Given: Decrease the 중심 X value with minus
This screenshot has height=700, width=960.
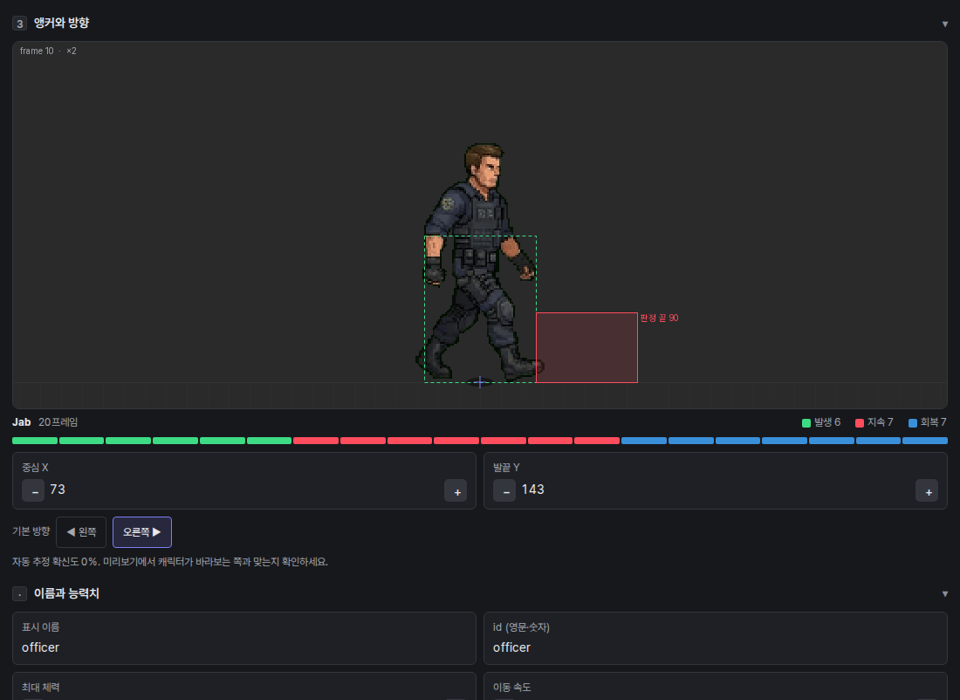Looking at the screenshot, I should click(33, 491).
